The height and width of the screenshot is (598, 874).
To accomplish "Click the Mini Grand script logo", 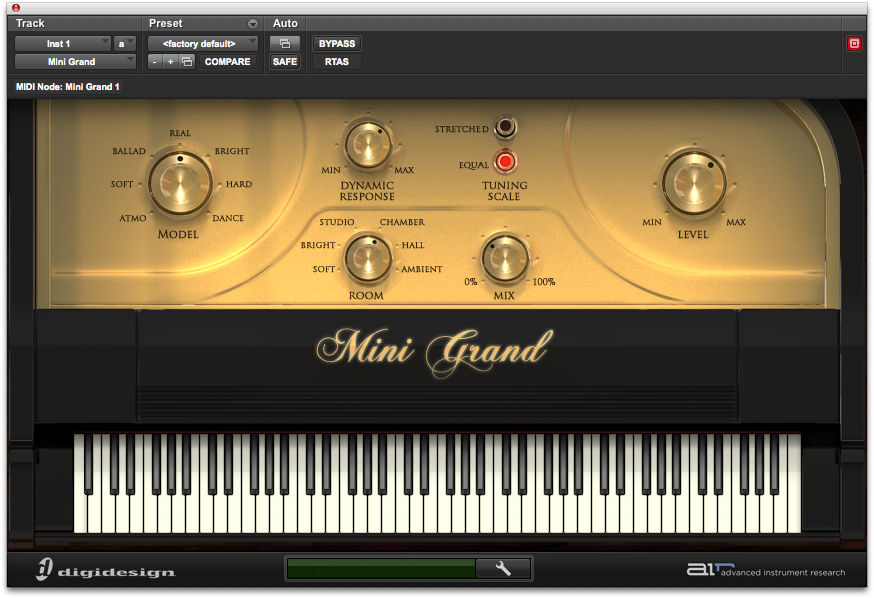I will point(435,351).
